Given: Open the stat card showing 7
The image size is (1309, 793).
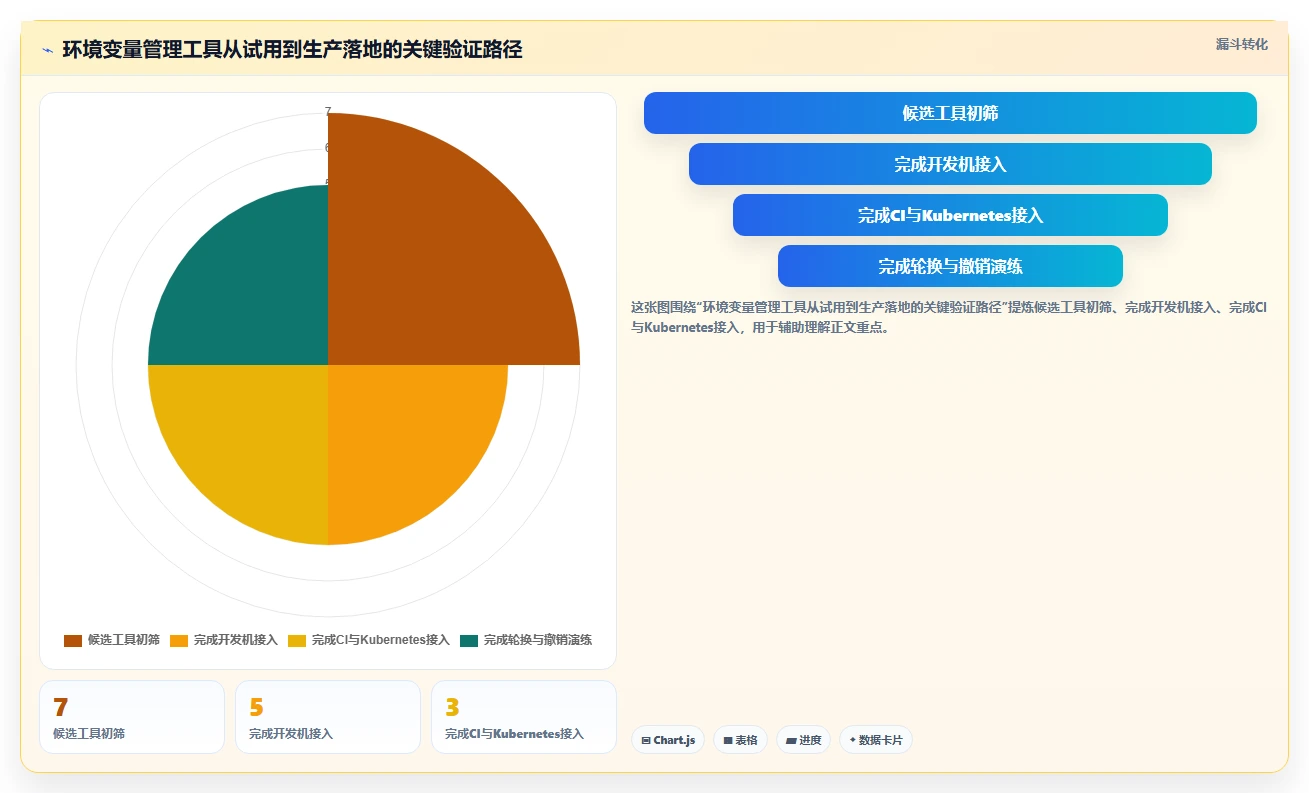Looking at the screenshot, I should 132,717.
